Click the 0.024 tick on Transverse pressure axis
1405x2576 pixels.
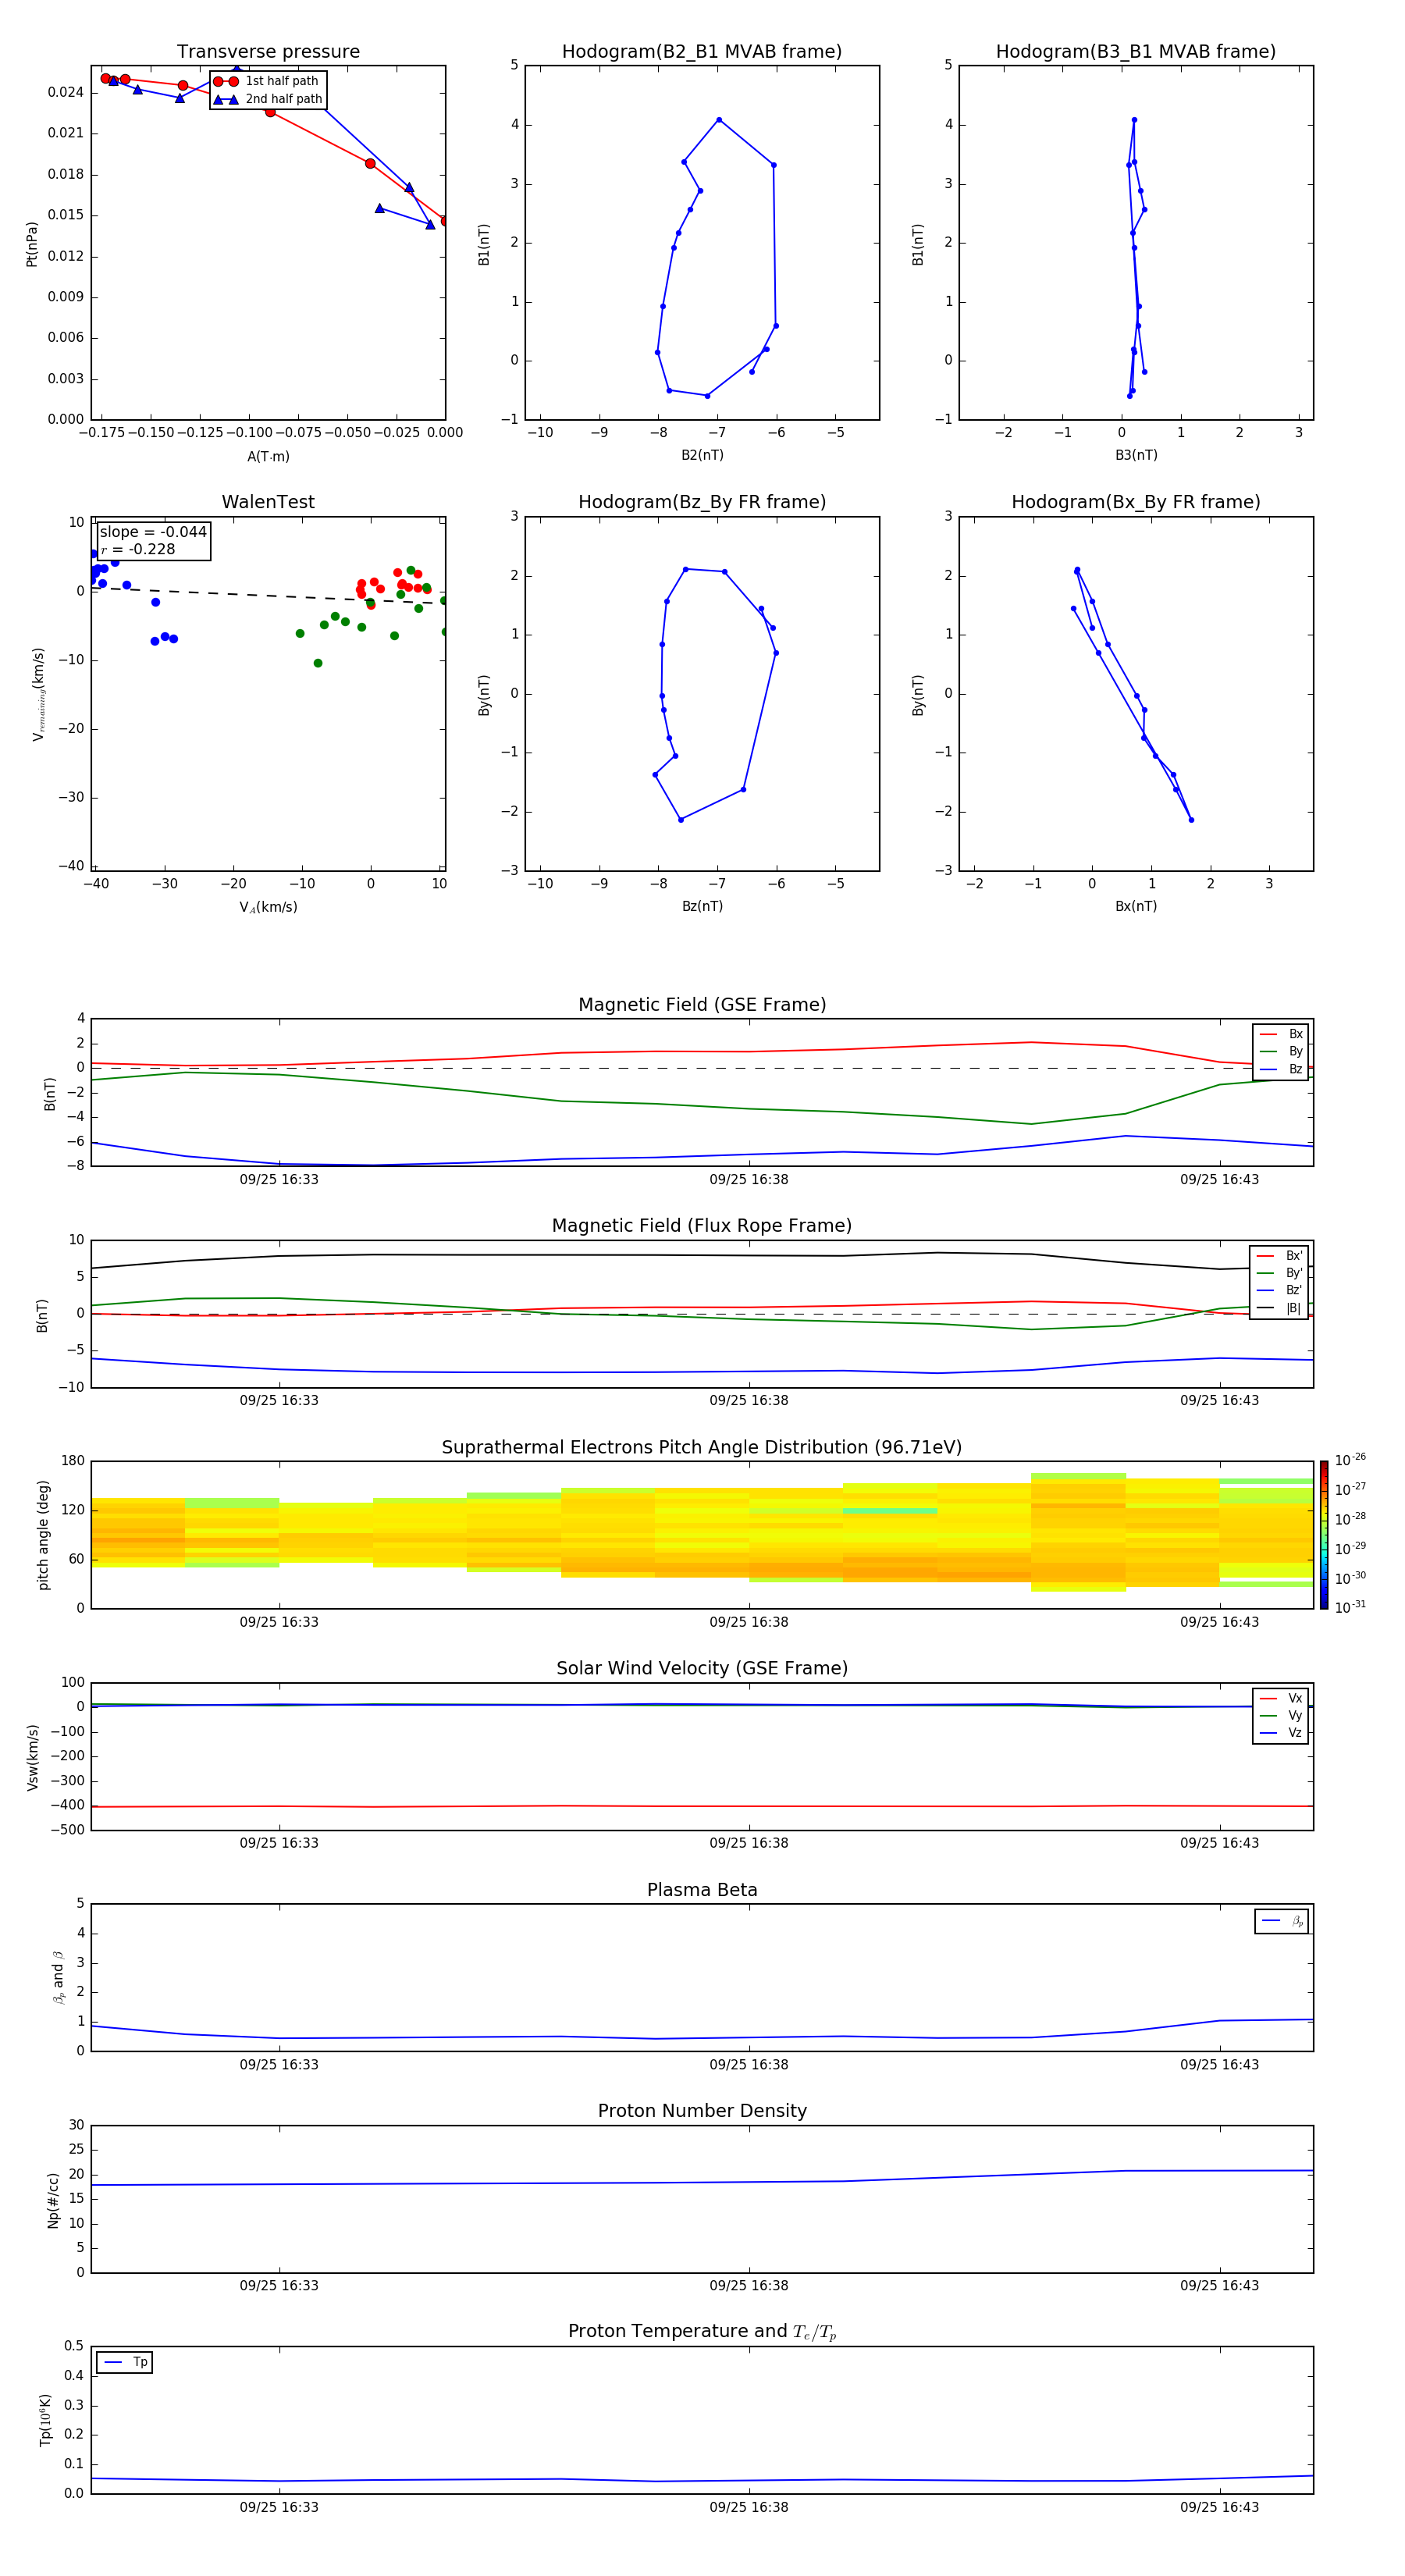click(x=66, y=92)
